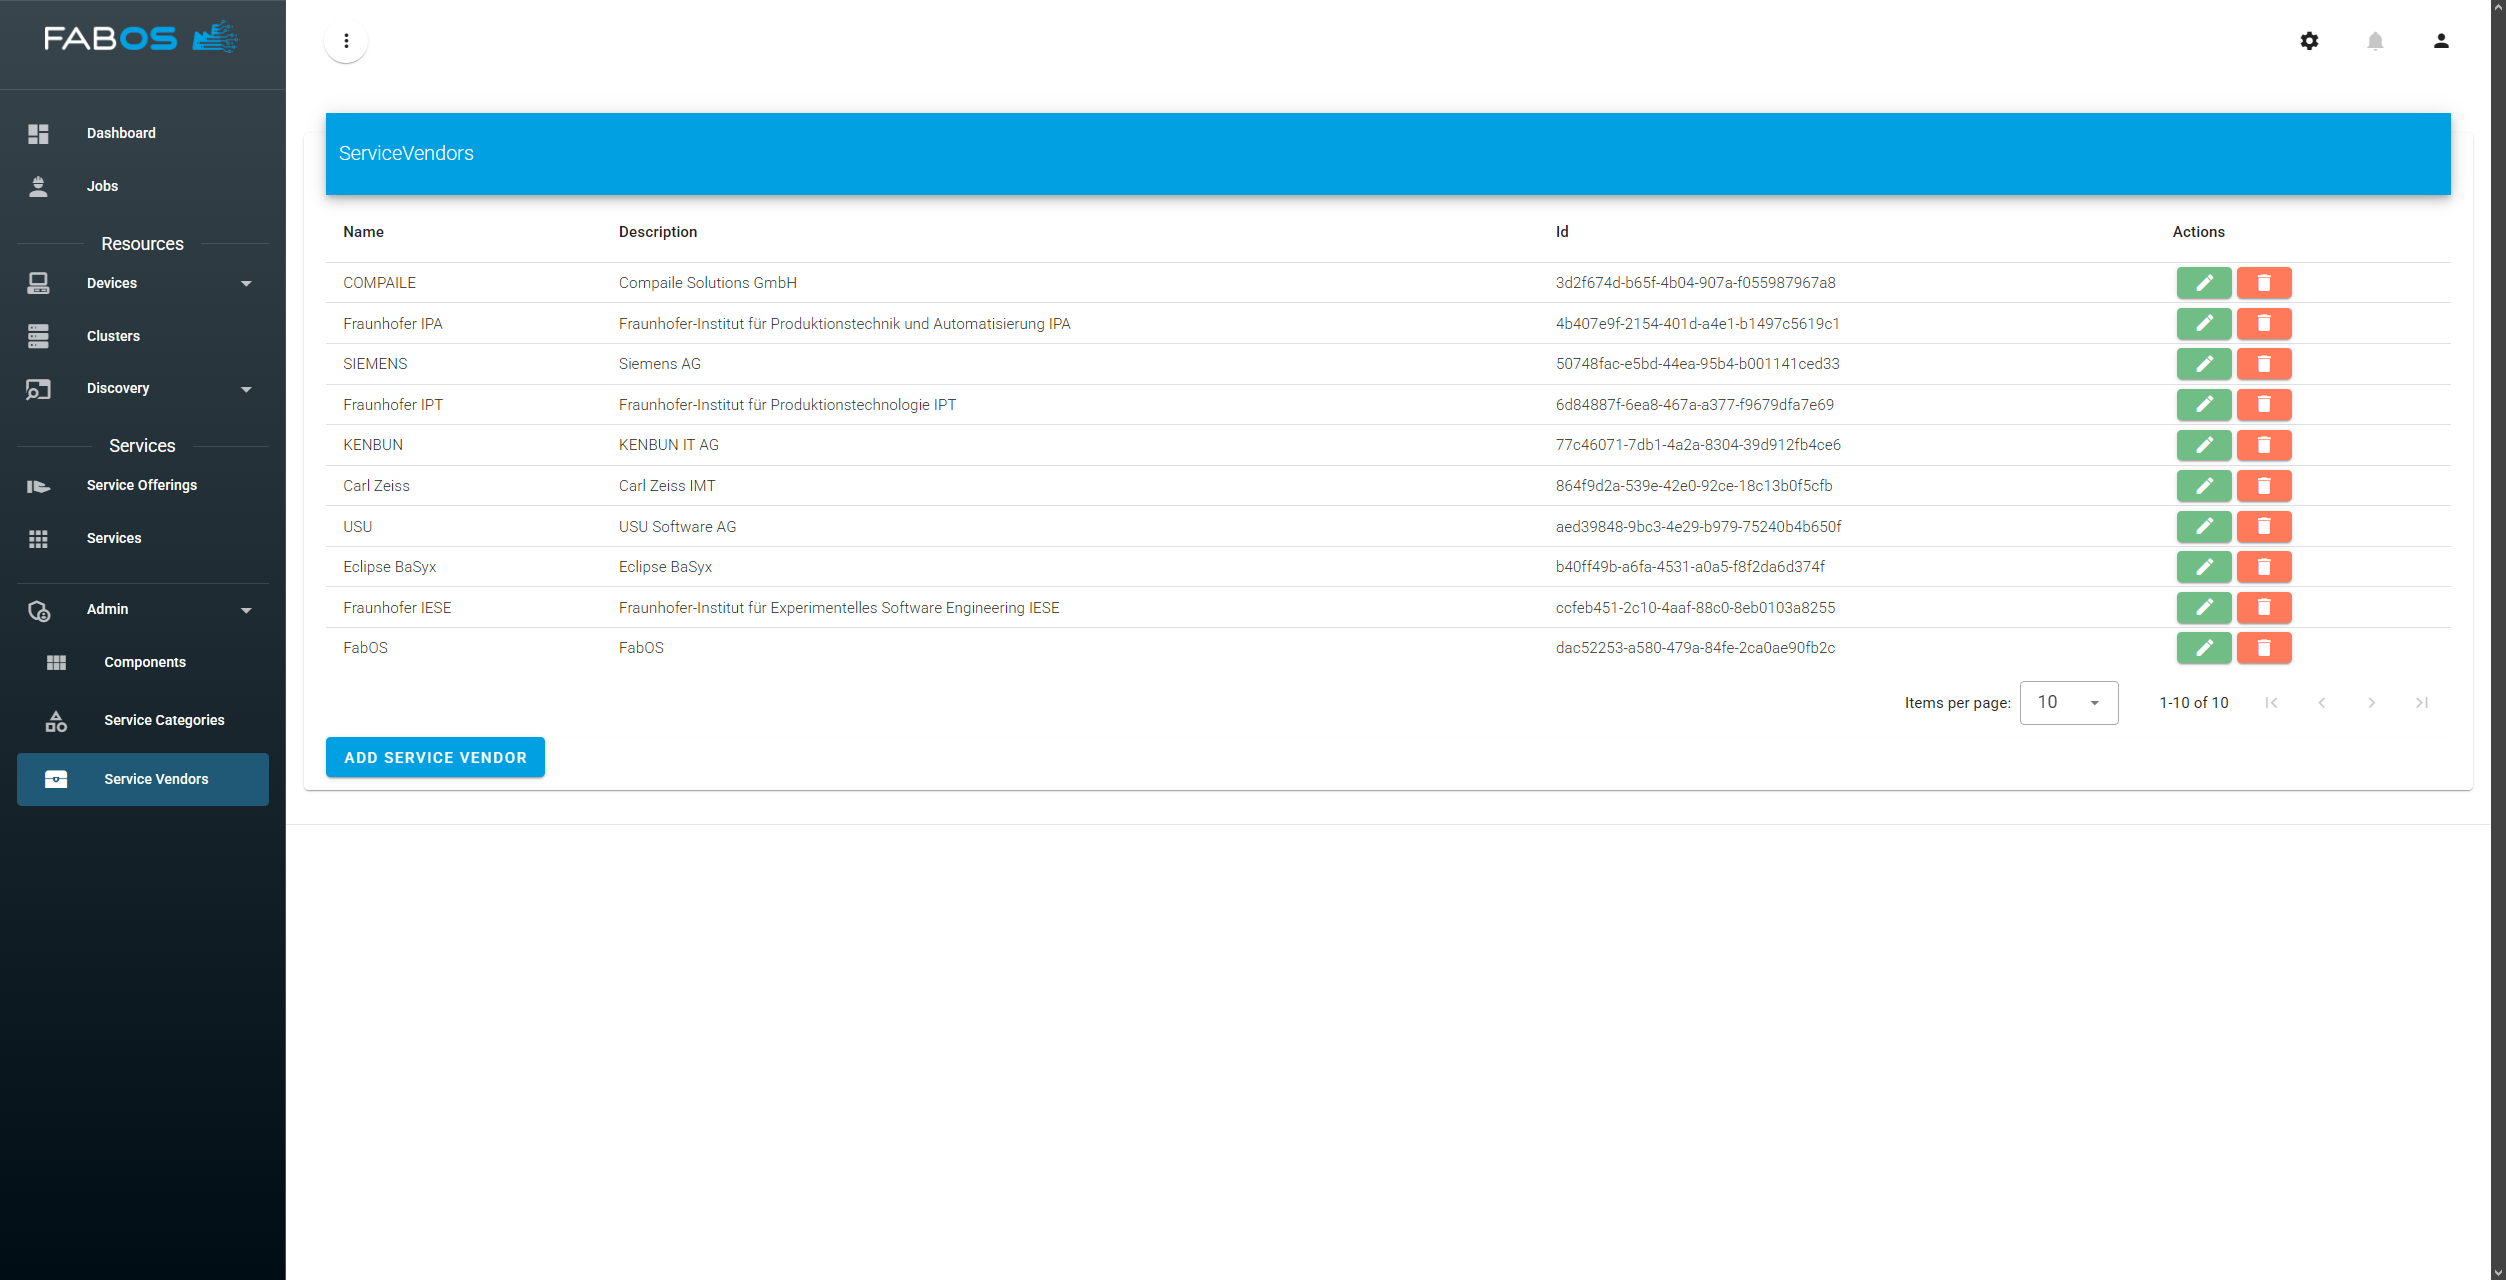Click the notification bell icon
This screenshot has width=2506, height=1280.
2376,41
